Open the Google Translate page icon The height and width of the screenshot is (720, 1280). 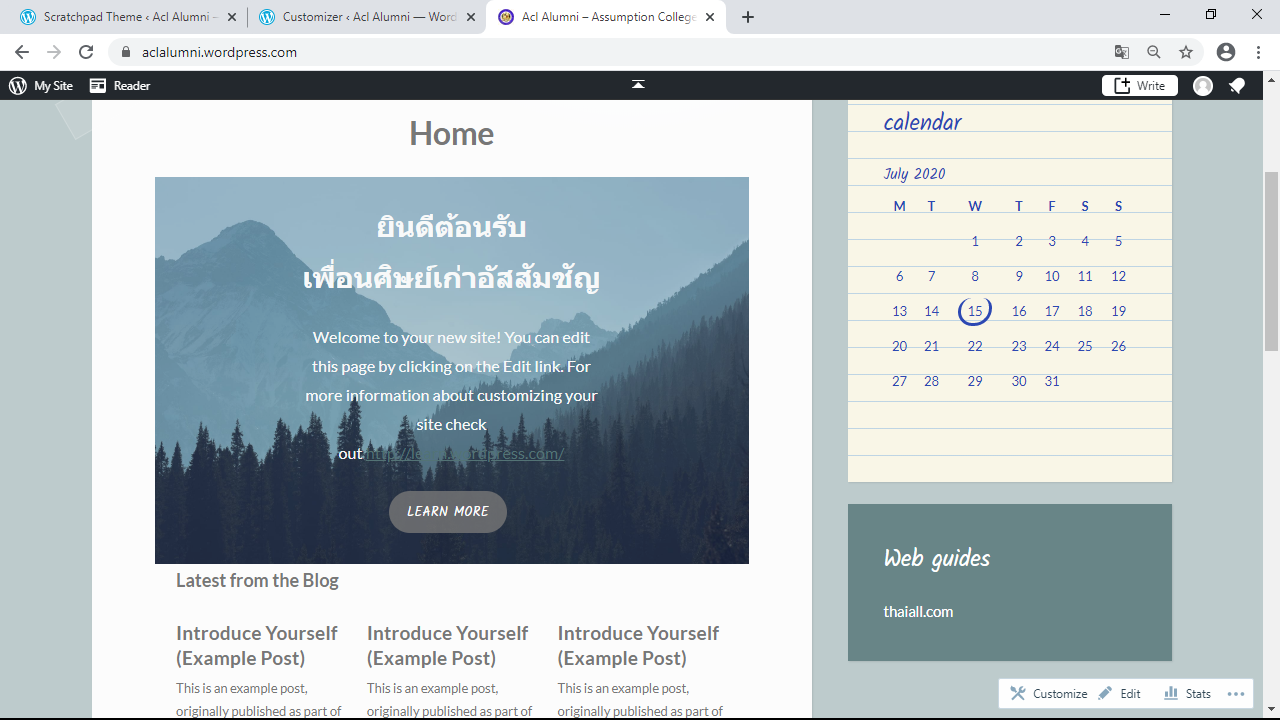(1122, 52)
